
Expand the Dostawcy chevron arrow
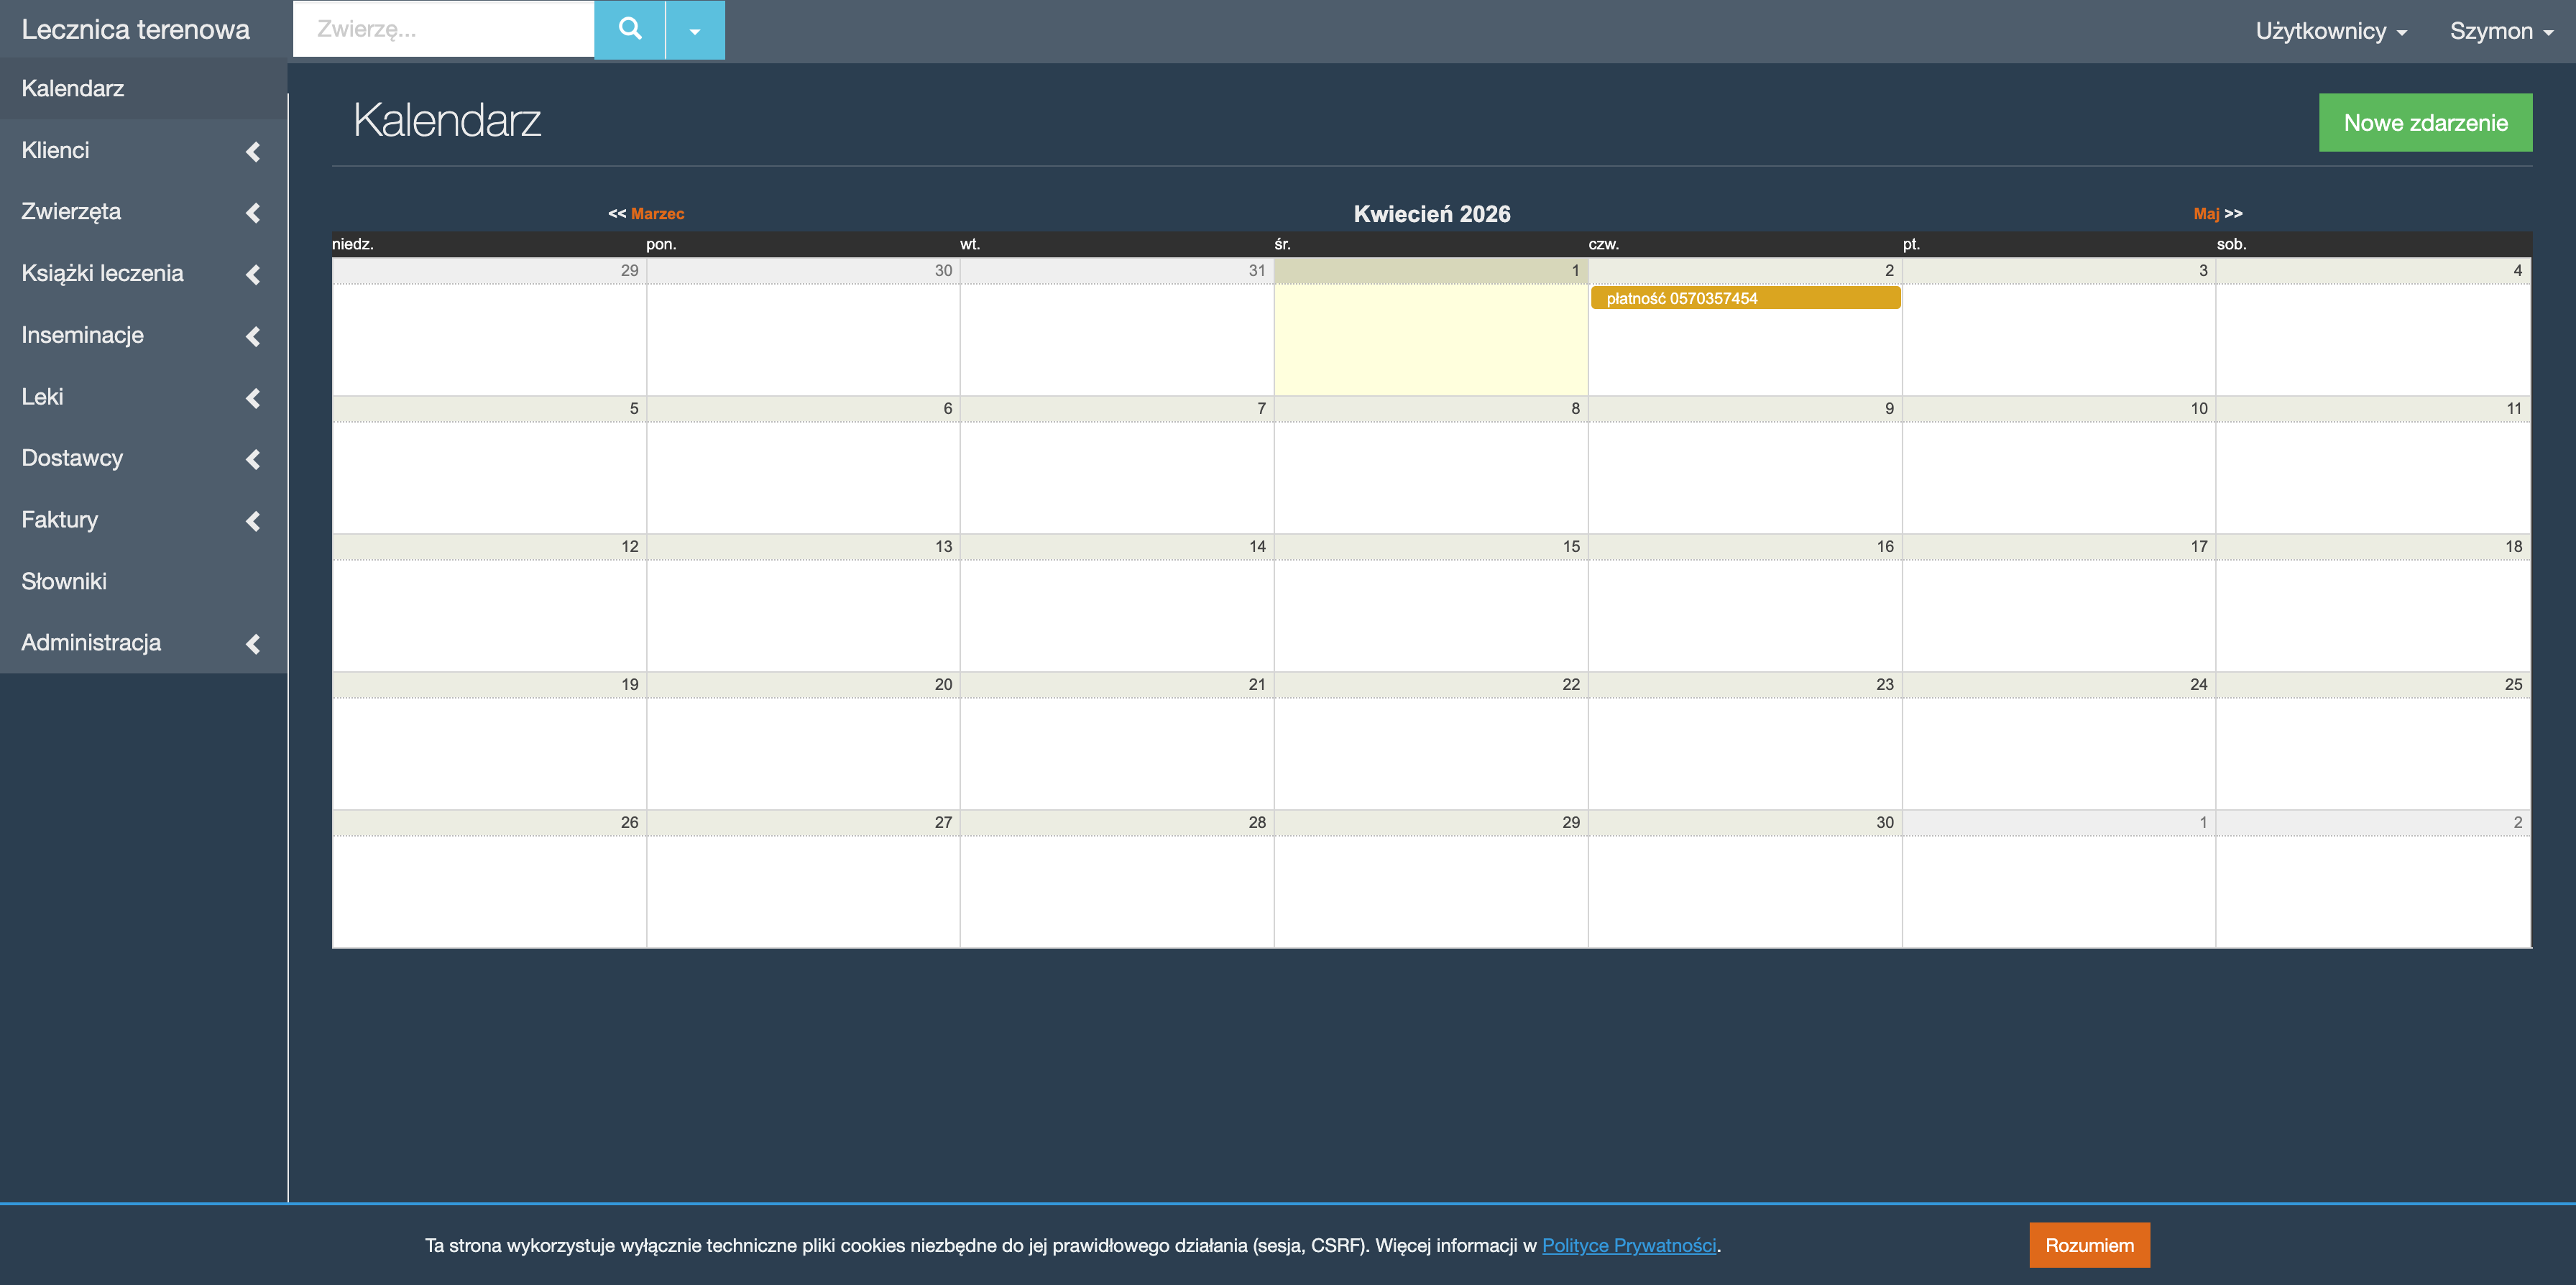click(253, 459)
